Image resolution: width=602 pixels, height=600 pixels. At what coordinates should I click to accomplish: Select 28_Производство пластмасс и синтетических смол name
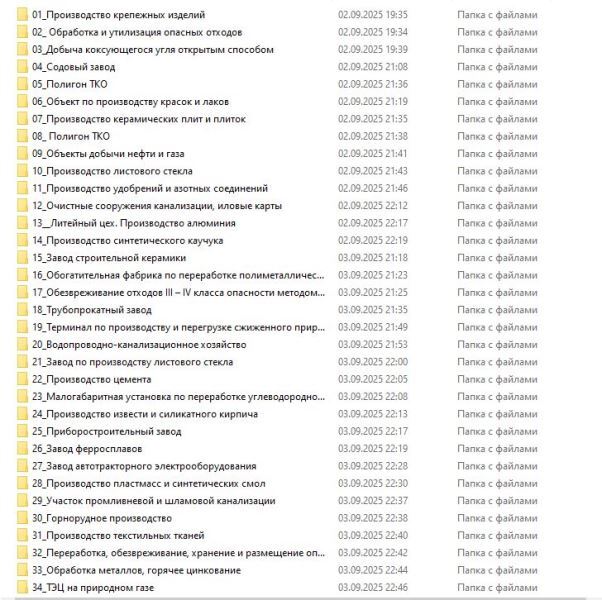pos(149,484)
